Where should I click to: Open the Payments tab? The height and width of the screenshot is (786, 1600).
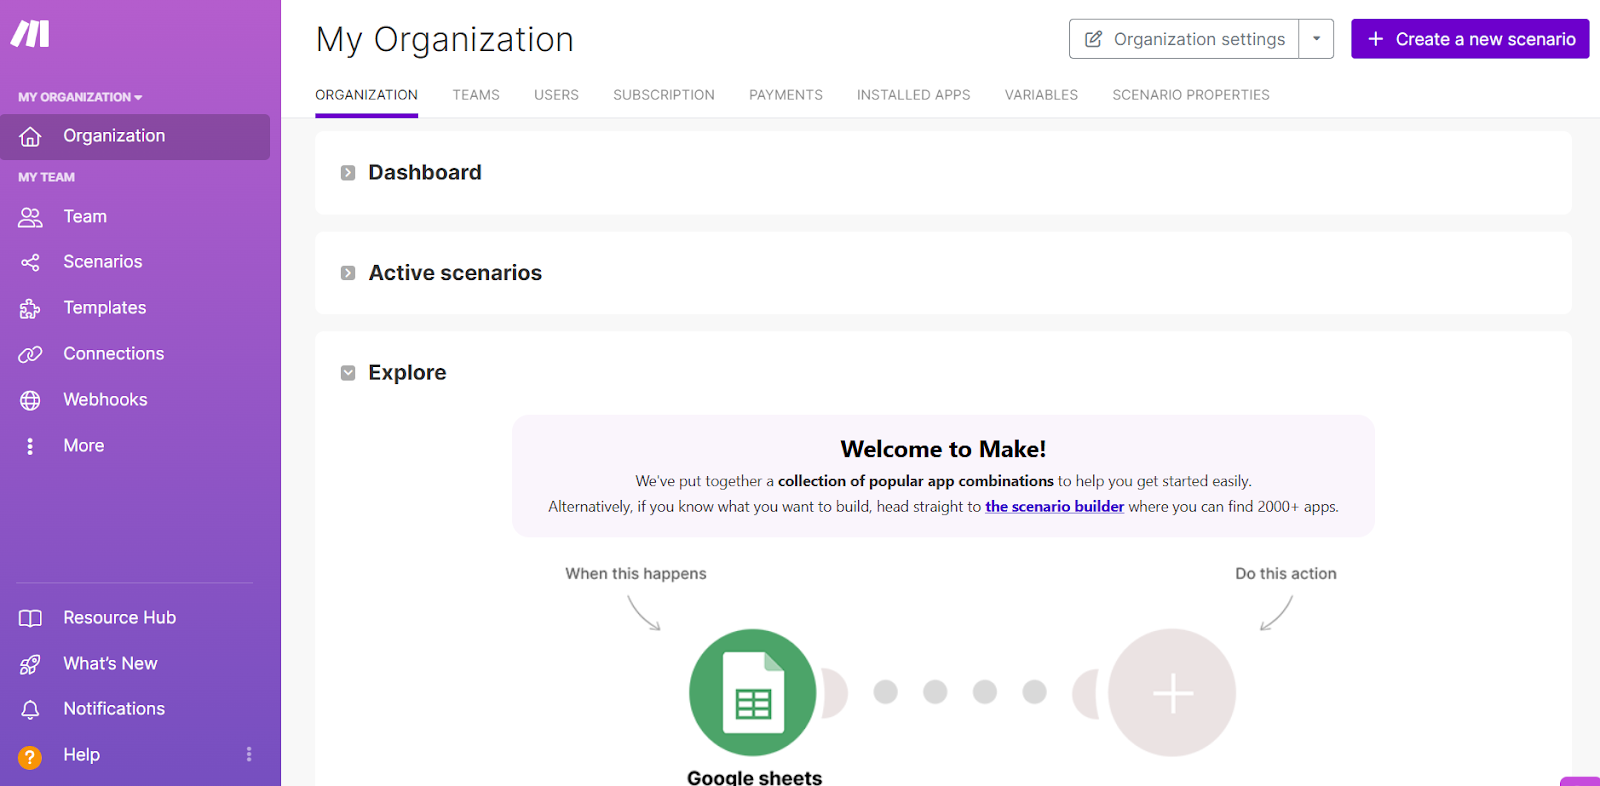click(x=786, y=95)
